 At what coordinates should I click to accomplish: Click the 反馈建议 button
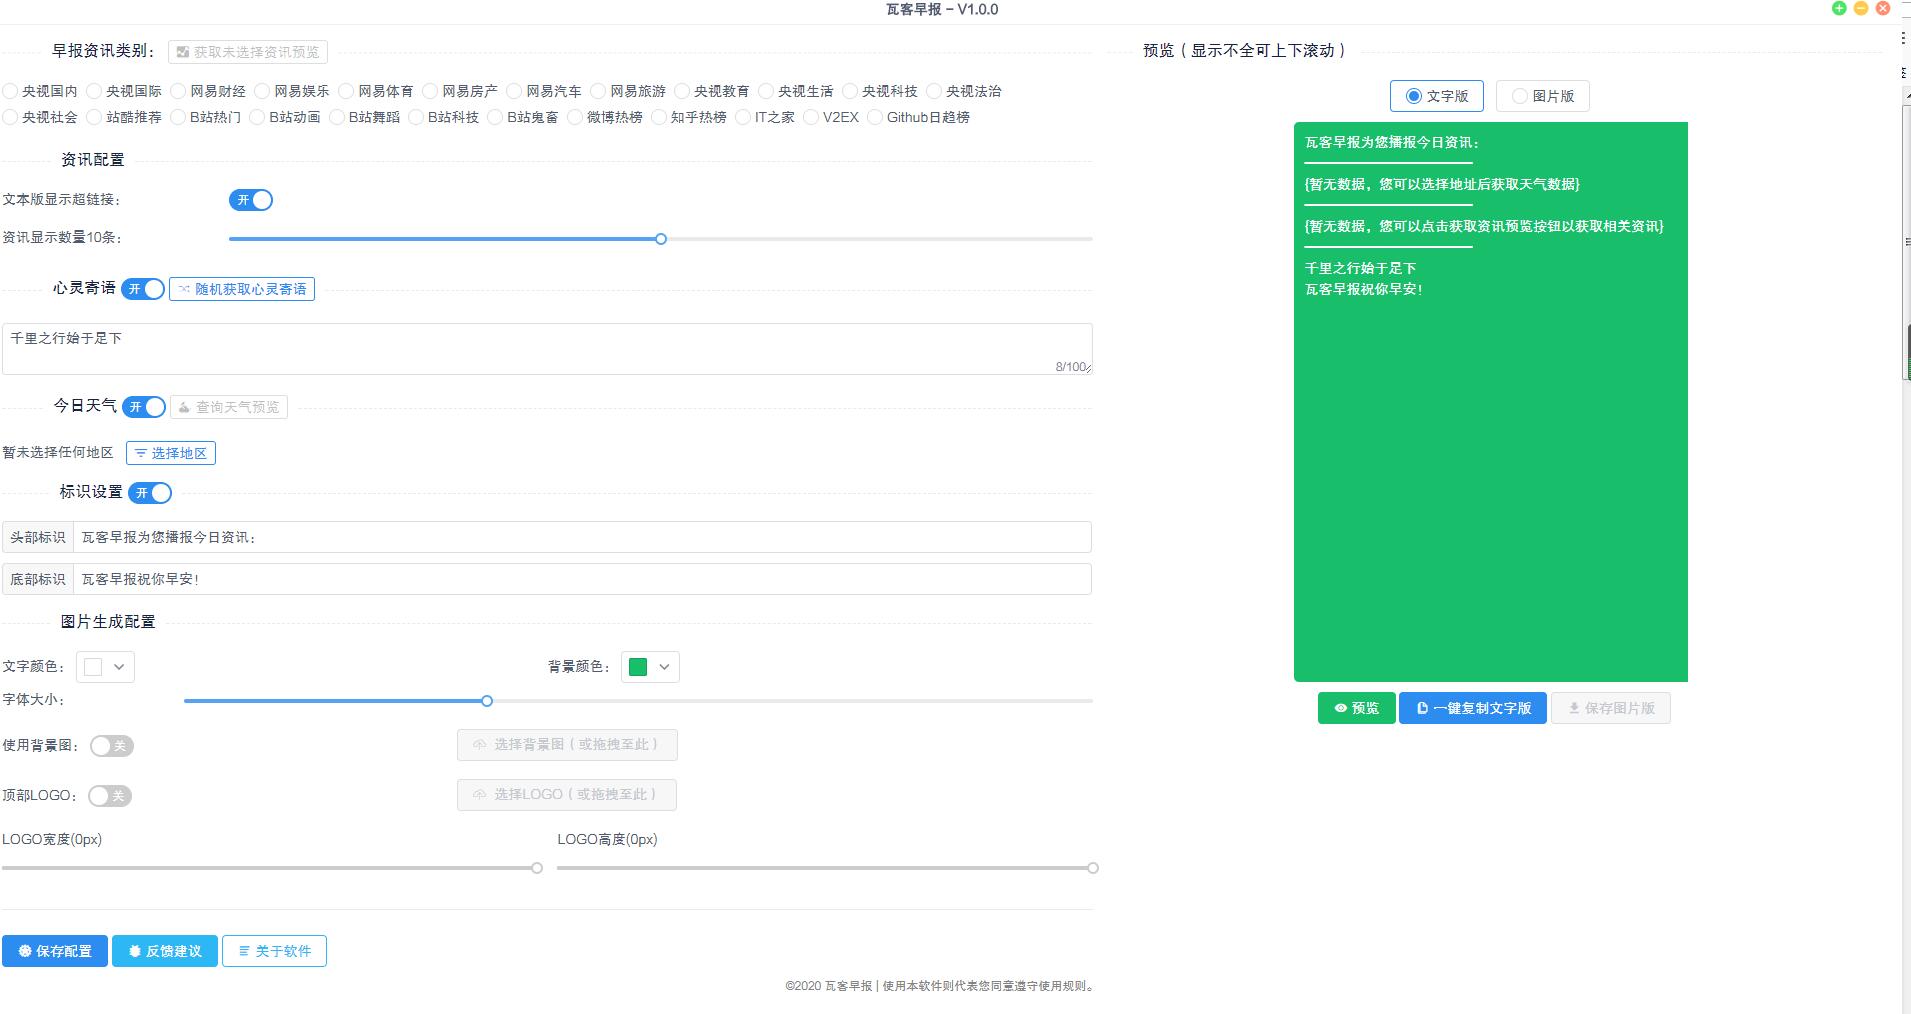pos(165,951)
